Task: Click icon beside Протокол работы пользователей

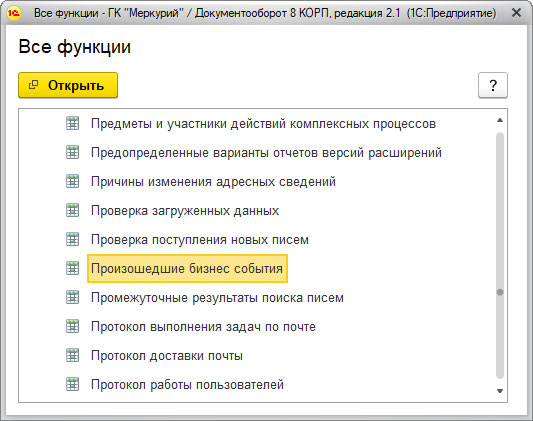Action: [72, 385]
